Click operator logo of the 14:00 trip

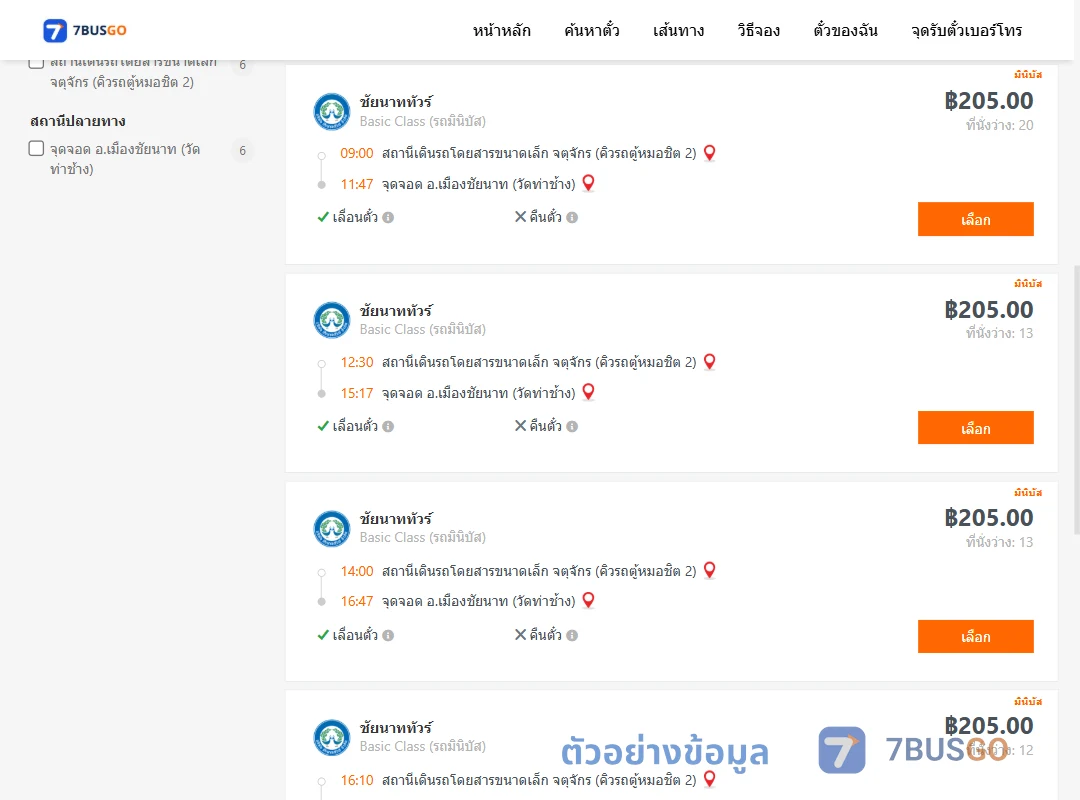point(332,529)
